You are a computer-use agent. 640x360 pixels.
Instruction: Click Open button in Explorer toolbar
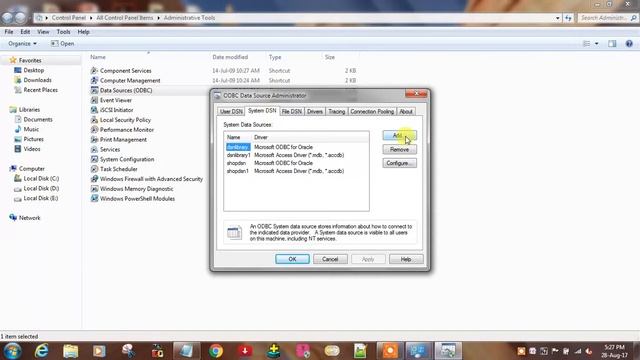pyautogui.click(x=62, y=43)
